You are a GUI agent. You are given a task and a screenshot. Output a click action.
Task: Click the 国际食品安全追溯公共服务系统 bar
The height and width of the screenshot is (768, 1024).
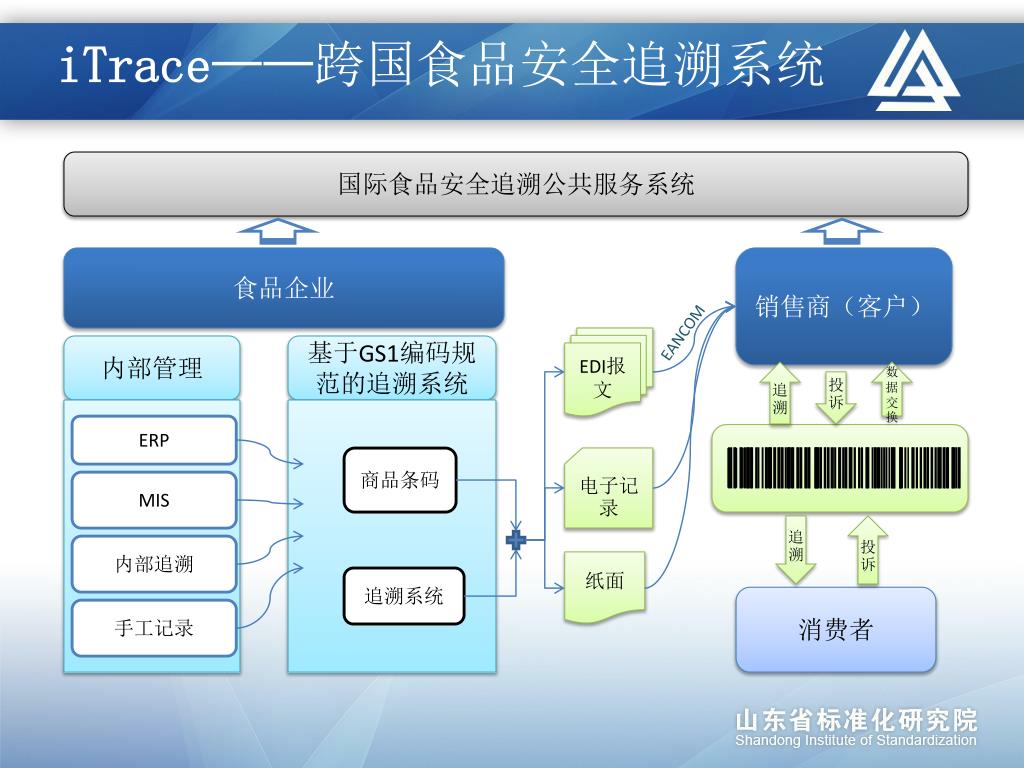tap(516, 184)
